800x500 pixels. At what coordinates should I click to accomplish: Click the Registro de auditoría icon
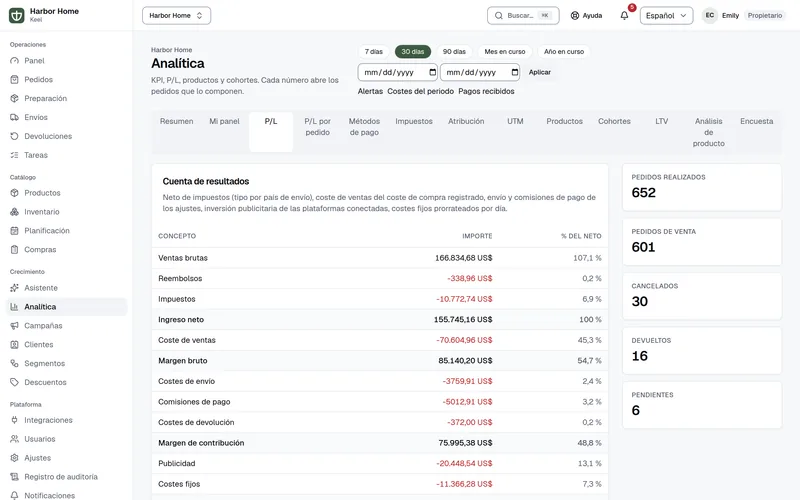[x=14, y=477]
